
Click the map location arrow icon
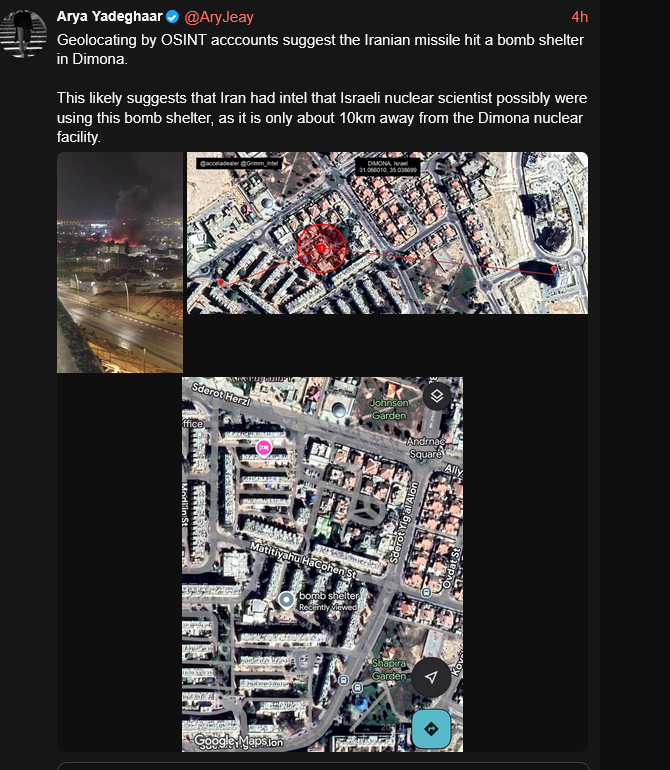click(x=431, y=678)
